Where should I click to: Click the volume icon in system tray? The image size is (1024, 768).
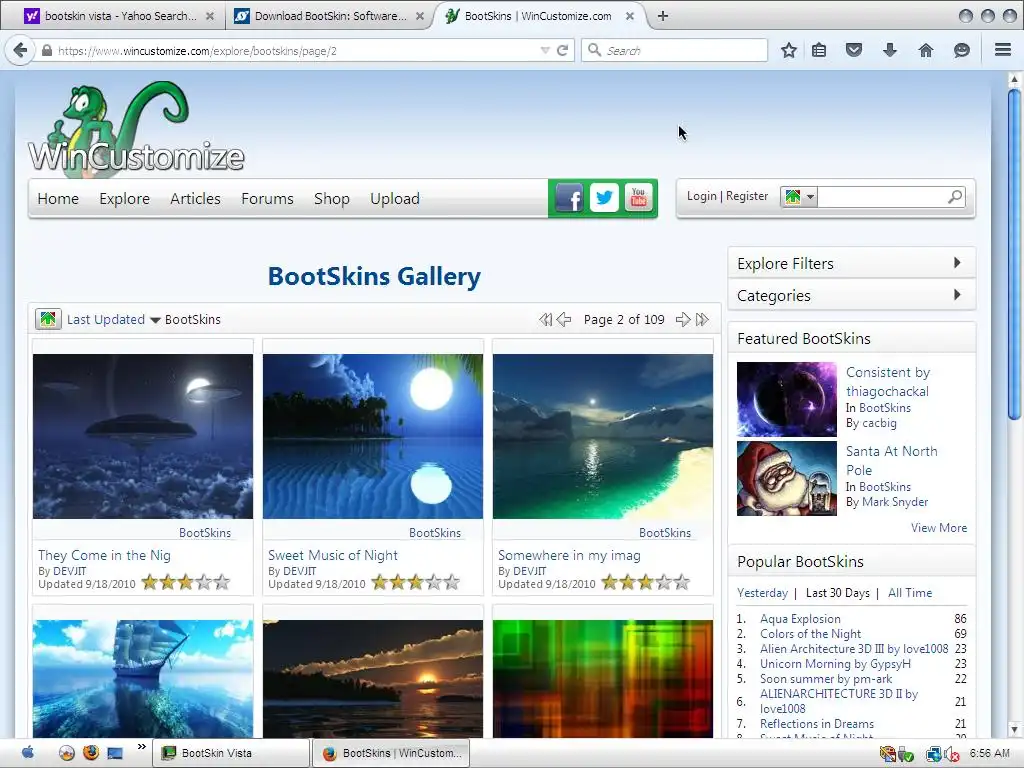(952, 754)
